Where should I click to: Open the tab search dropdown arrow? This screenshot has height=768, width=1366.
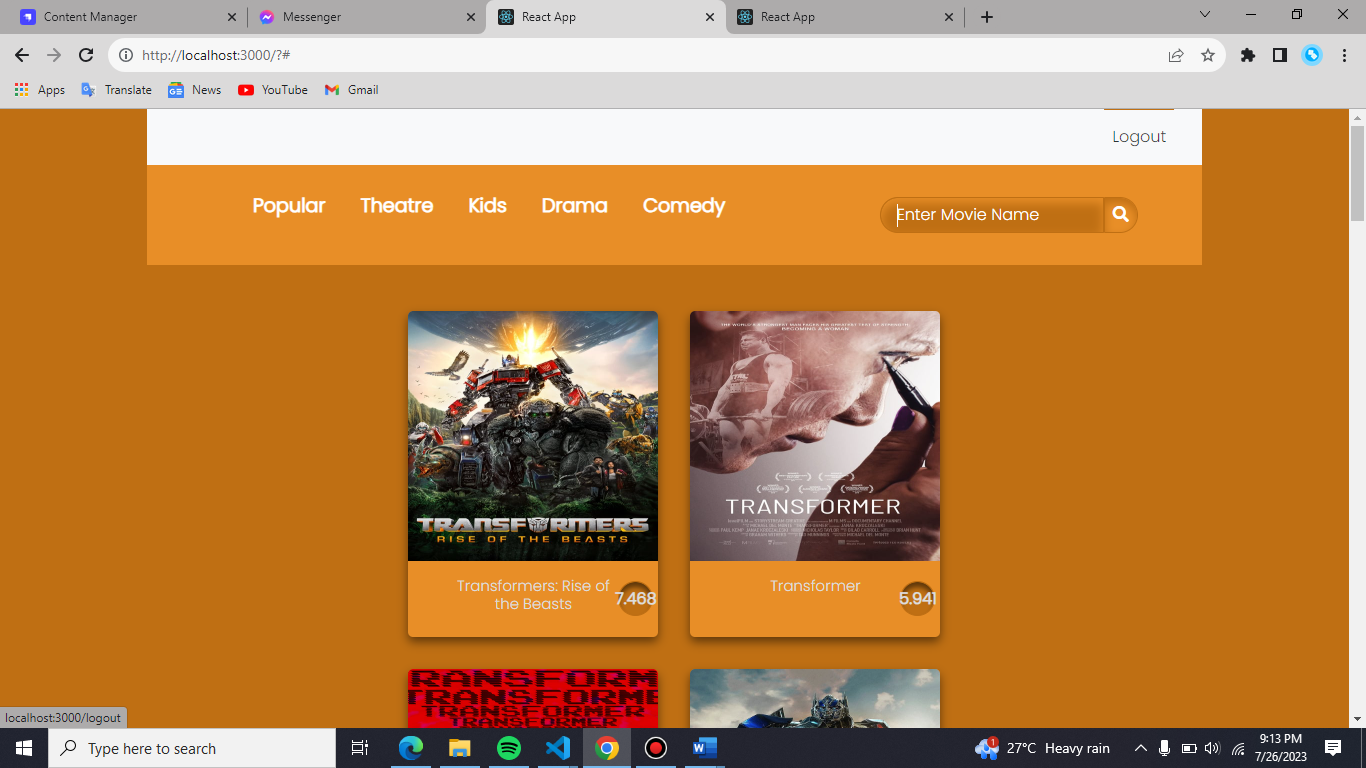(1205, 15)
